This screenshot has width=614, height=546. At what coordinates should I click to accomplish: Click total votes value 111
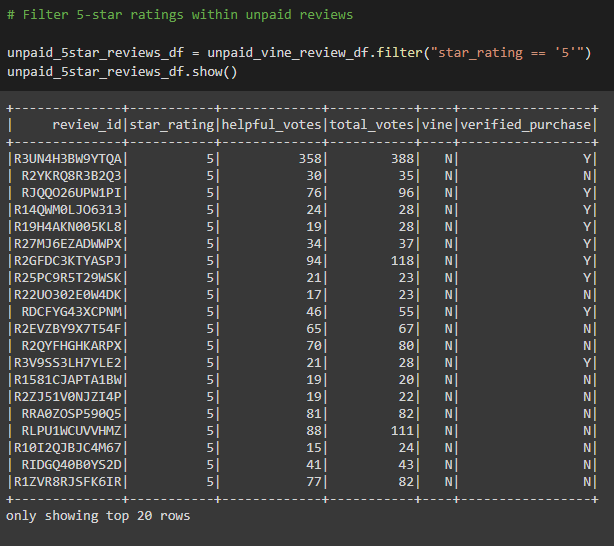pos(403,431)
